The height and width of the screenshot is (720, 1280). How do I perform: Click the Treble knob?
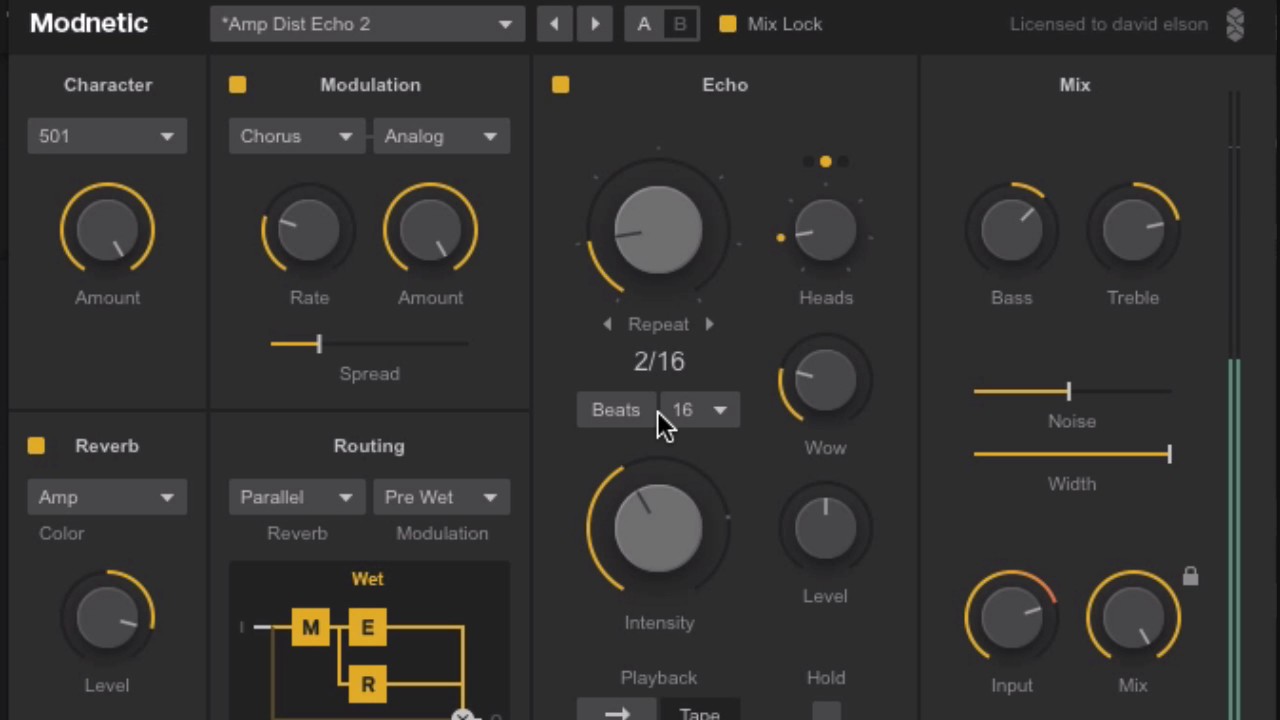pos(1133,229)
